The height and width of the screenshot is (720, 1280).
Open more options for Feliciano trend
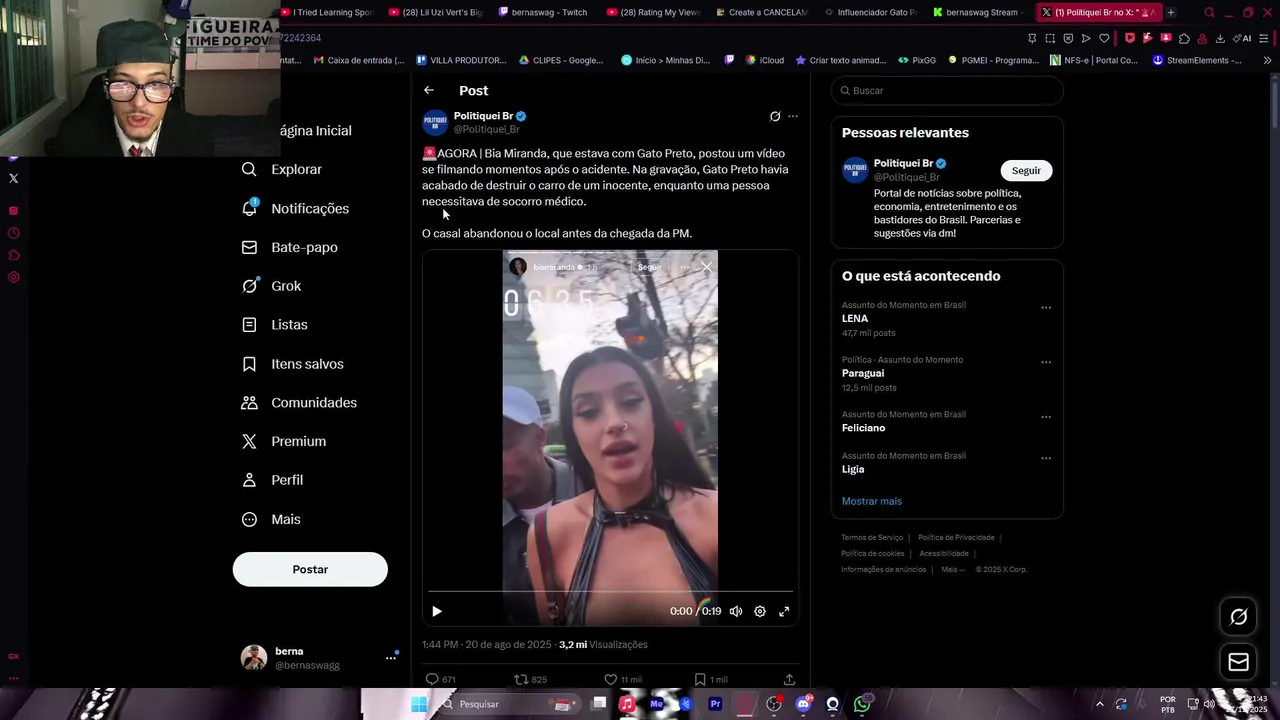point(1046,417)
